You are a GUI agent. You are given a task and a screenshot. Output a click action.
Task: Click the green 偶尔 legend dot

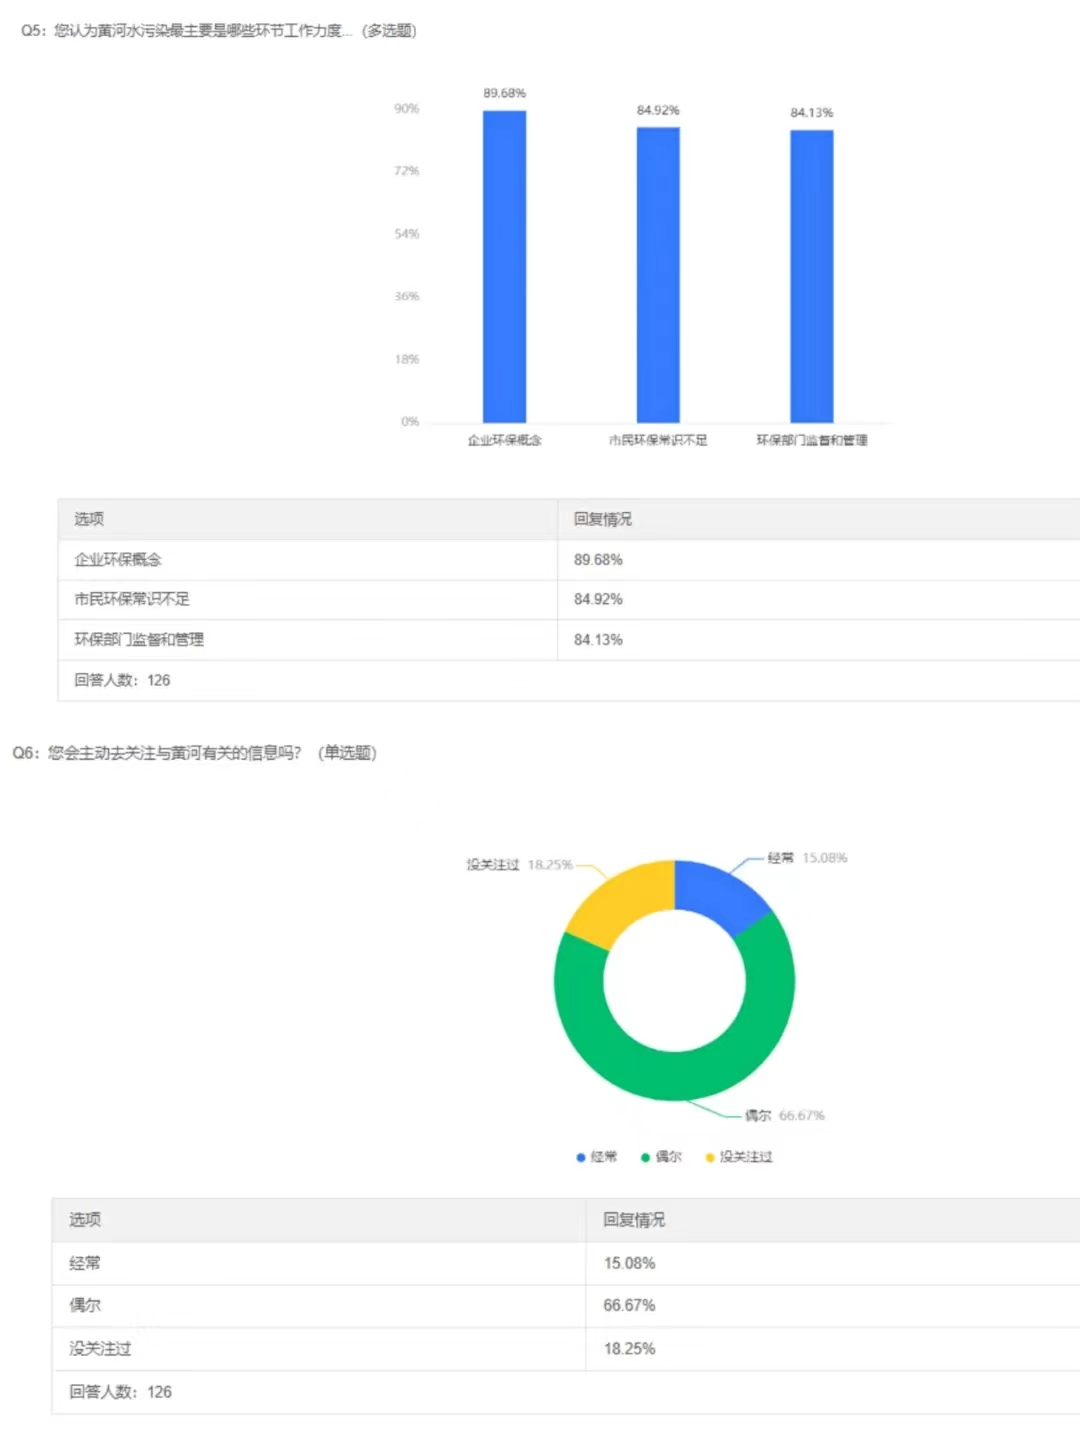[645, 1157]
